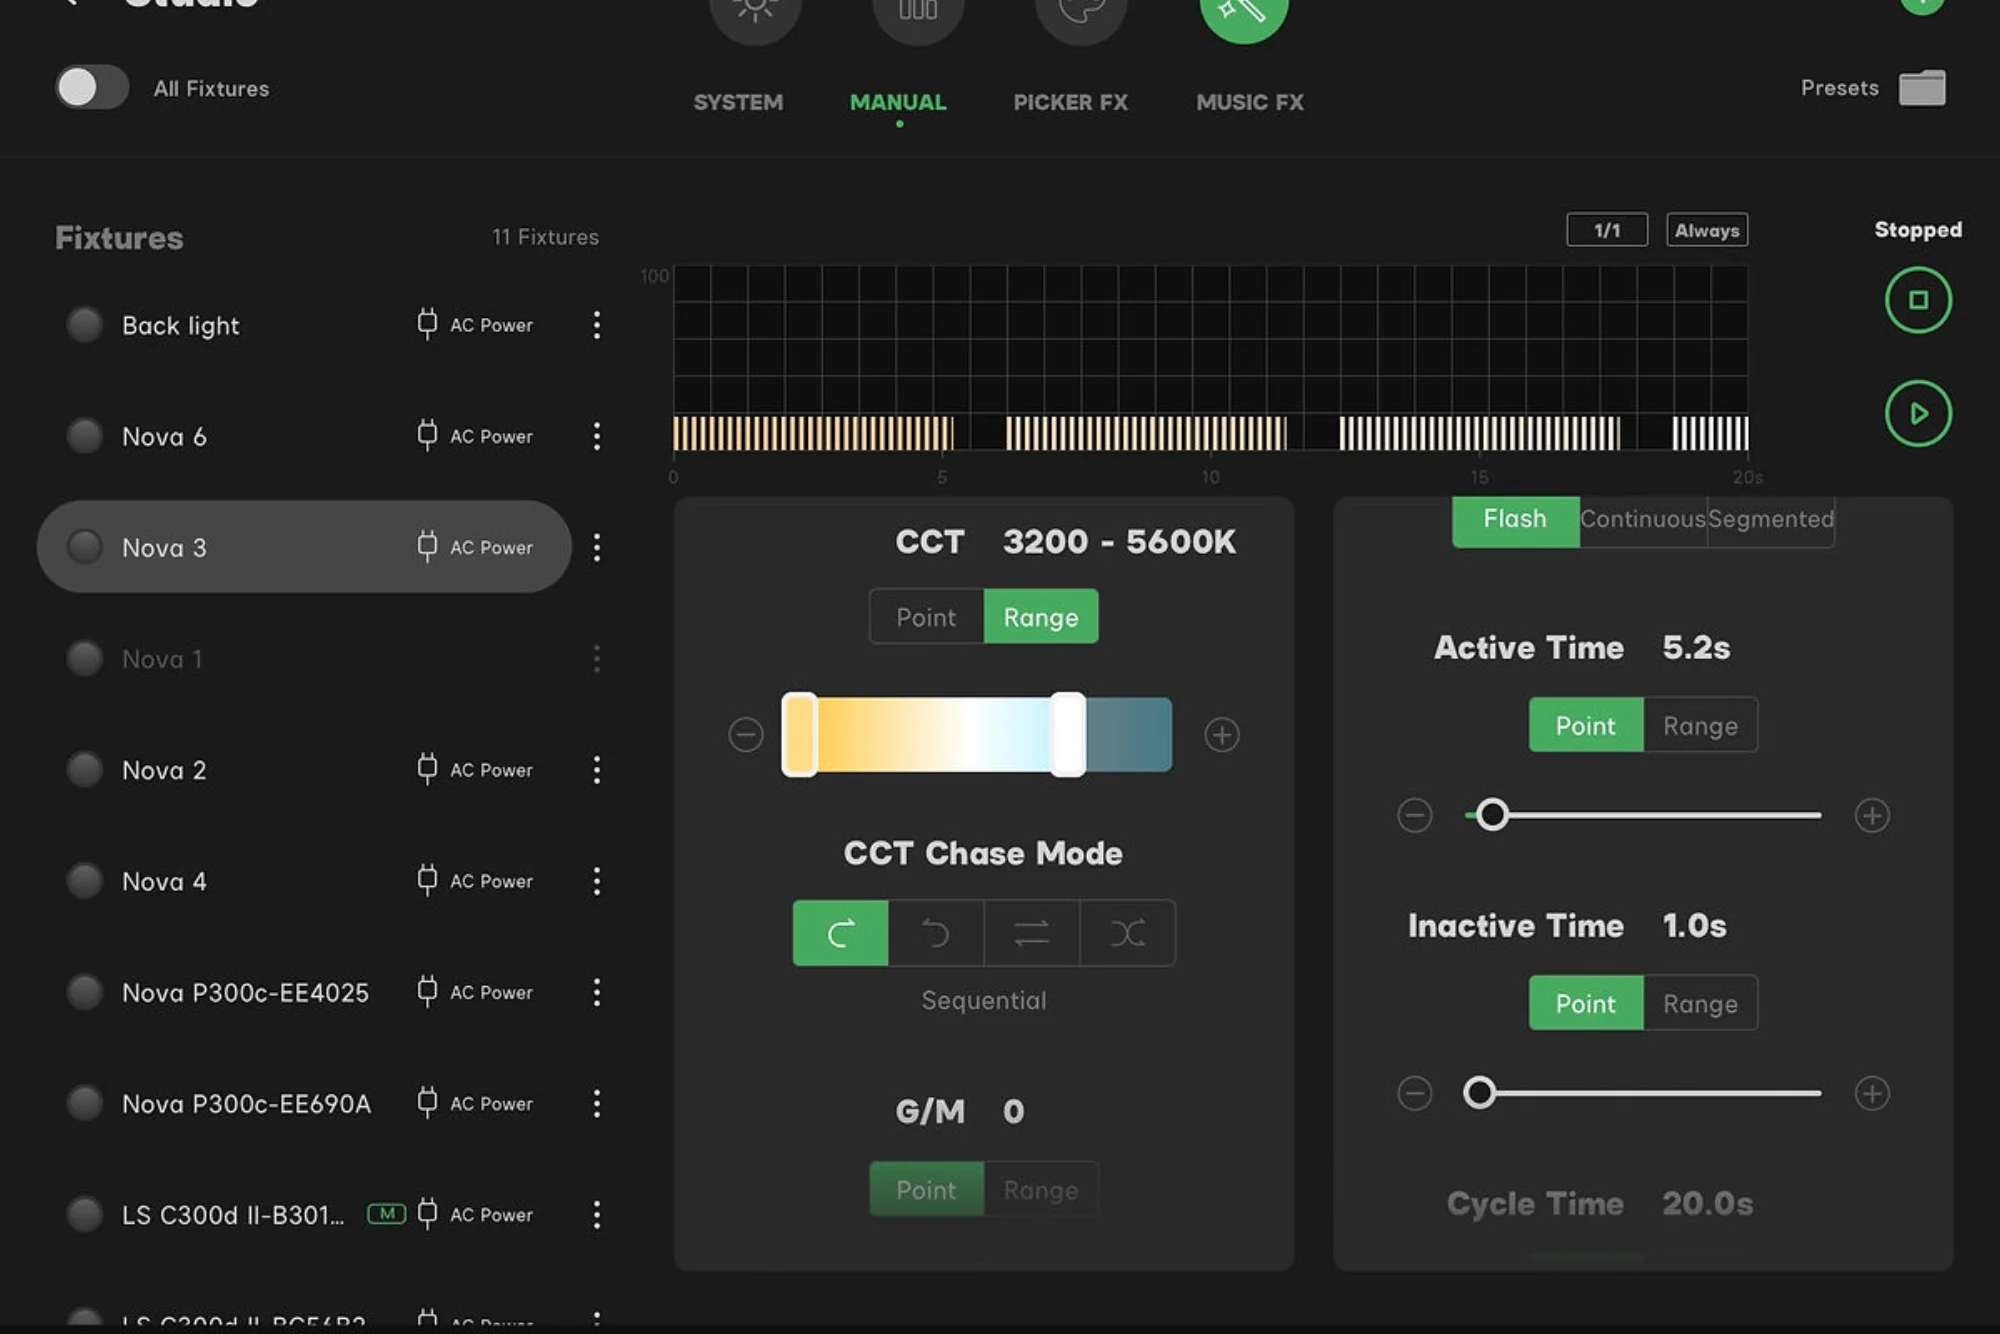Open the Always trigger dropdown
The height and width of the screenshot is (1334, 2000).
point(1706,230)
